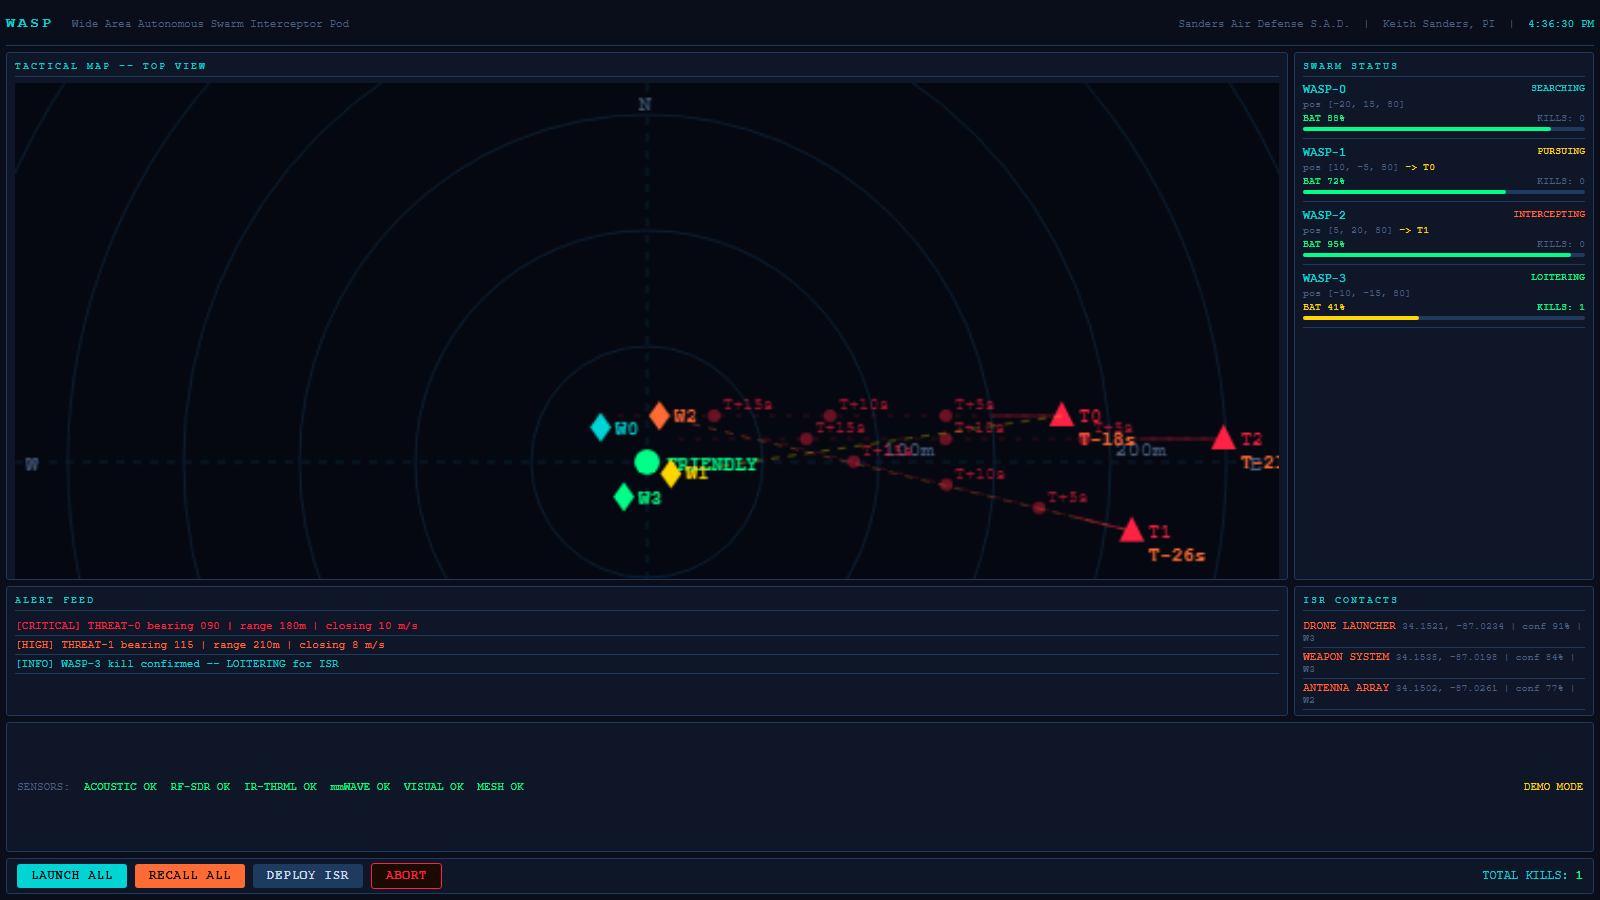Open the CRITICAL THREAT-0 alert row
Screen dimensions: 1600x900
click(647, 626)
